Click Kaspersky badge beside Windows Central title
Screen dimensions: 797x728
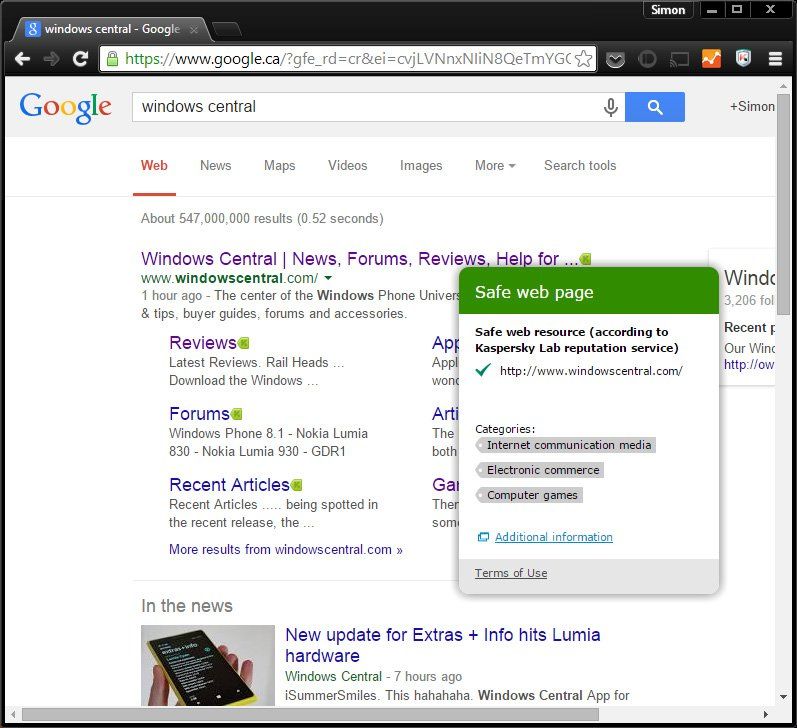(x=585, y=259)
